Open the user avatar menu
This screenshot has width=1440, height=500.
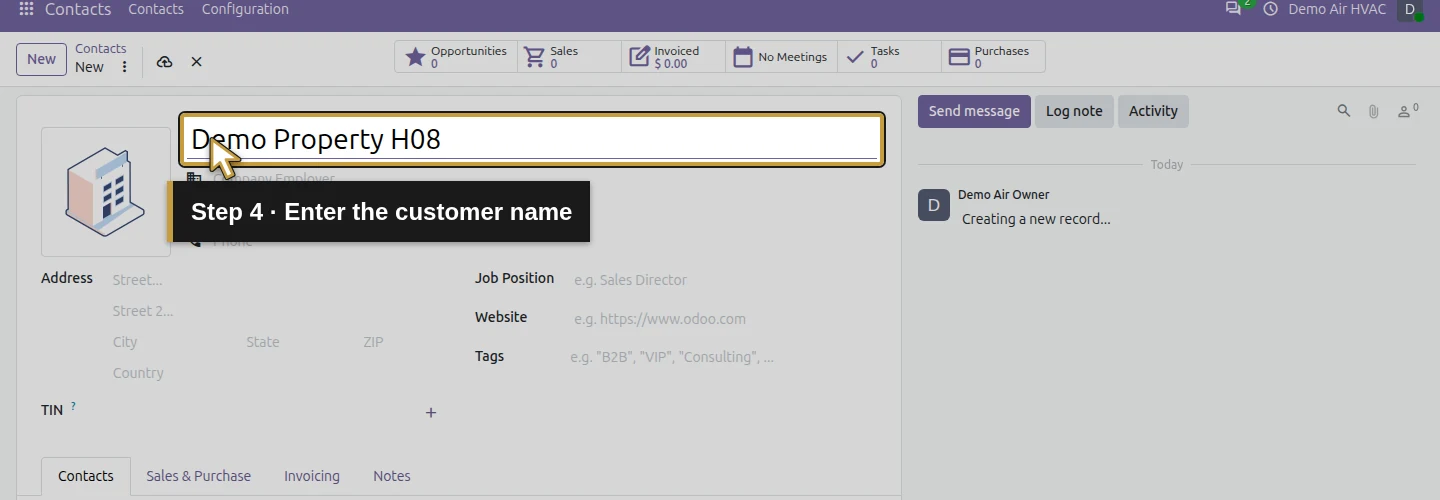click(1410, 9)
